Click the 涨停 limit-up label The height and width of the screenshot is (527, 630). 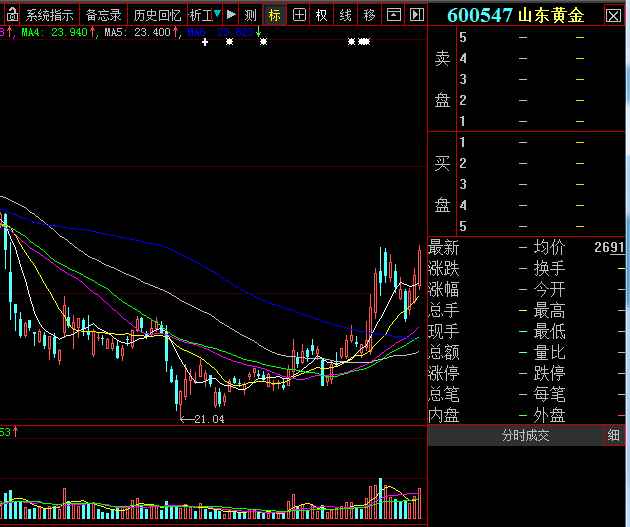click(x=444, y=373)
